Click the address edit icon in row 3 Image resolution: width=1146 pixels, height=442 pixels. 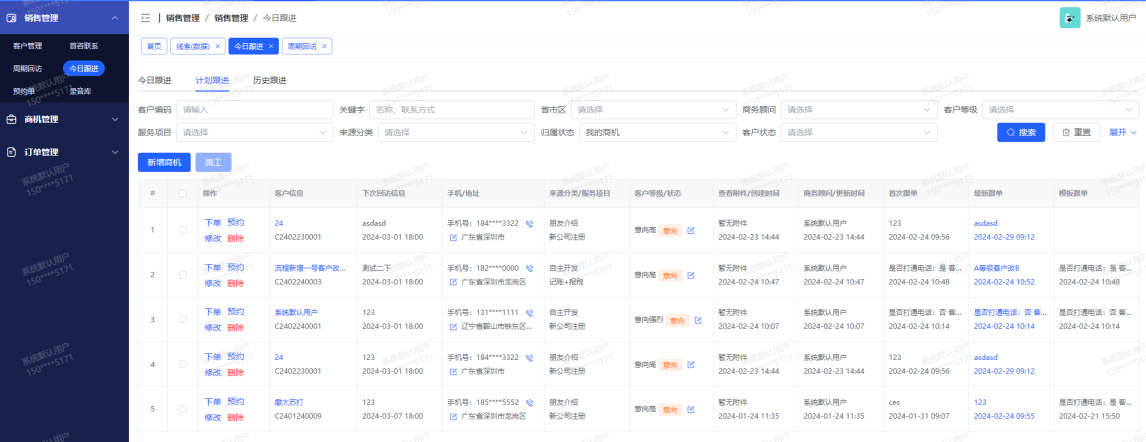click(x=453, y=327)
